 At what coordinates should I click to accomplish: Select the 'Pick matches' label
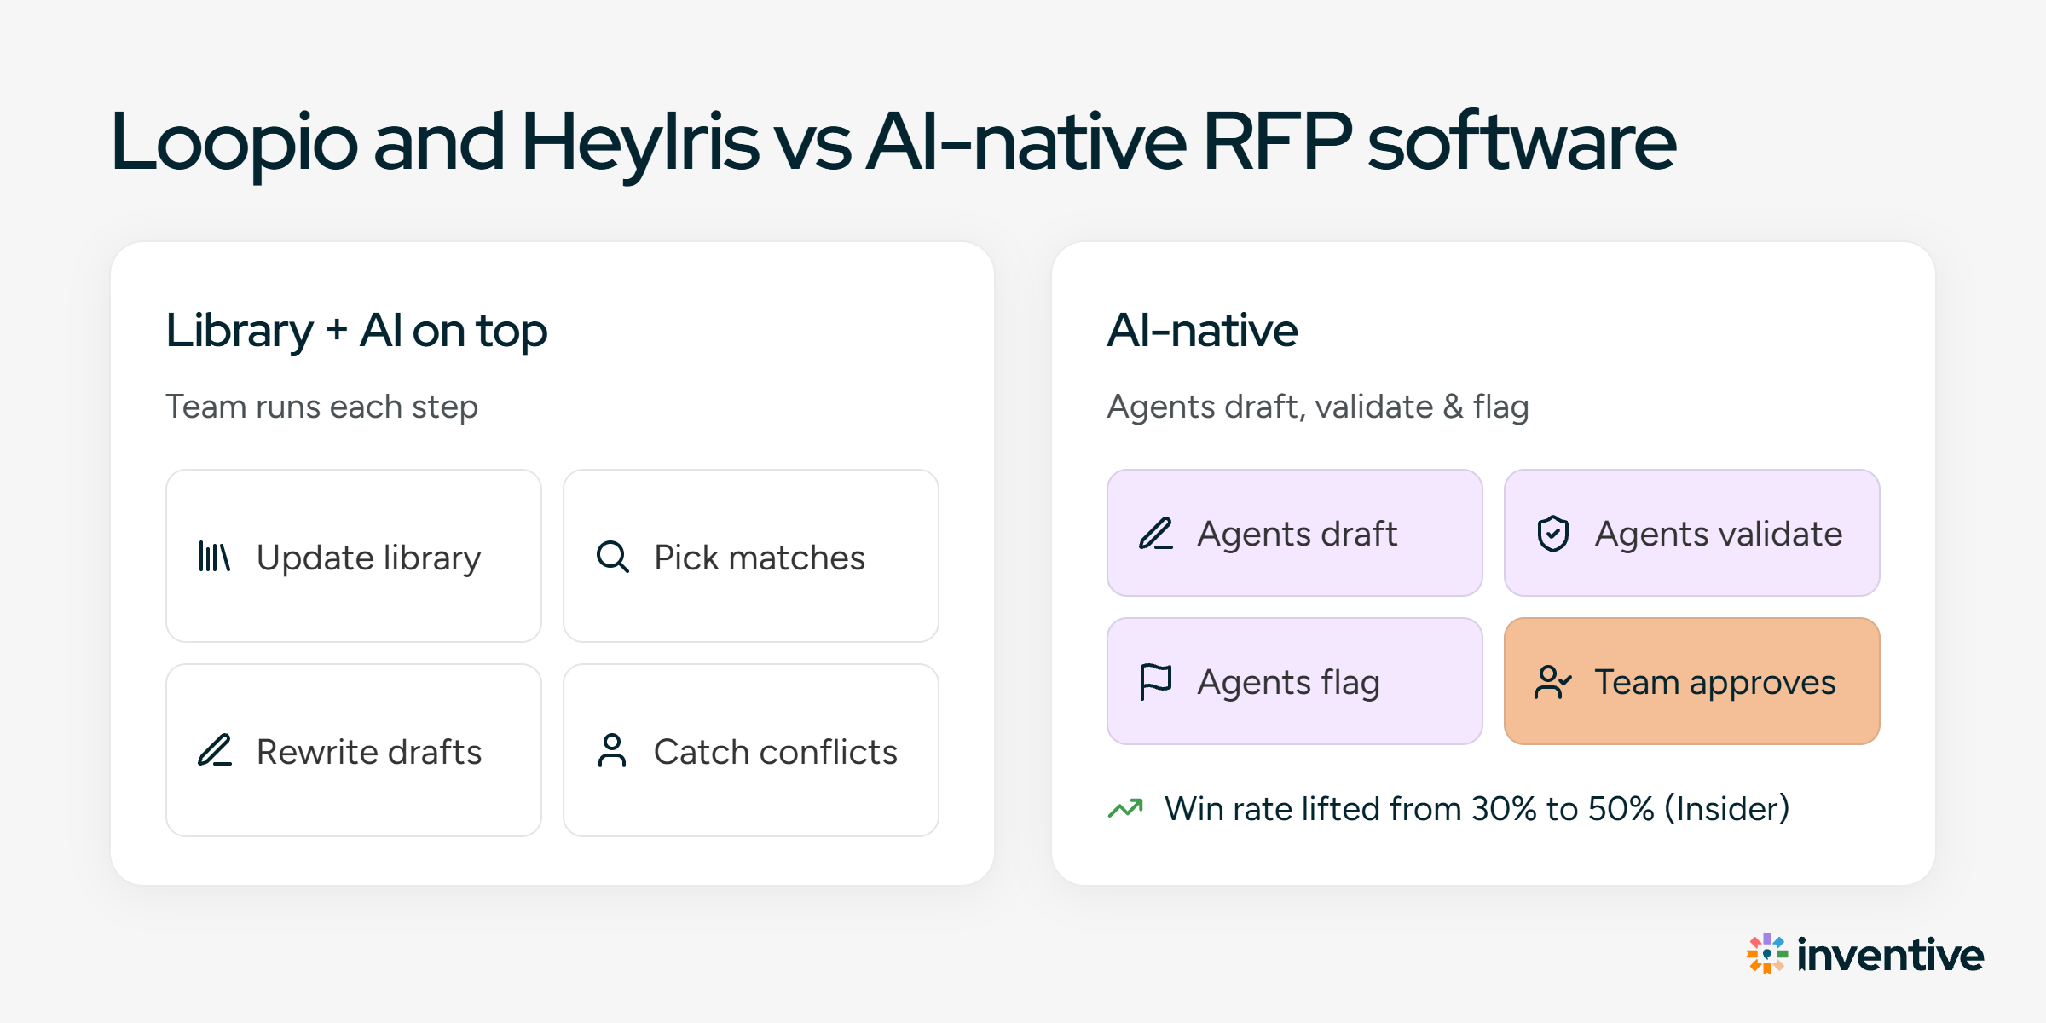[x=759, y=557]
